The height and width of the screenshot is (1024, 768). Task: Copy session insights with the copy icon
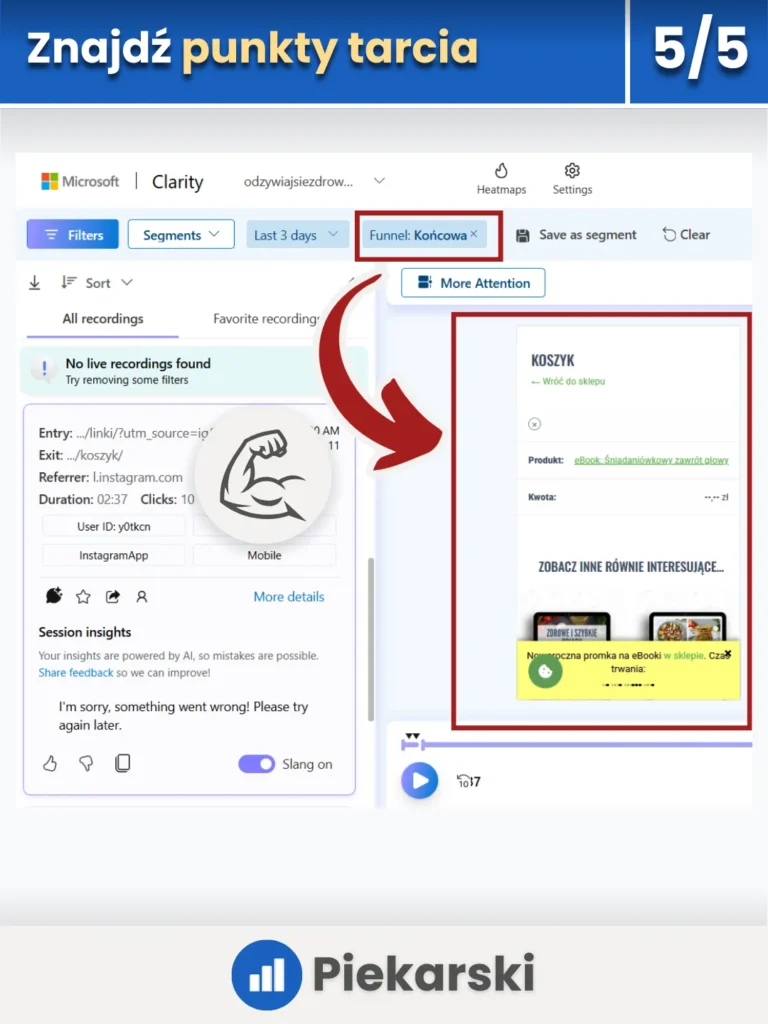click(x=123, y=763)
